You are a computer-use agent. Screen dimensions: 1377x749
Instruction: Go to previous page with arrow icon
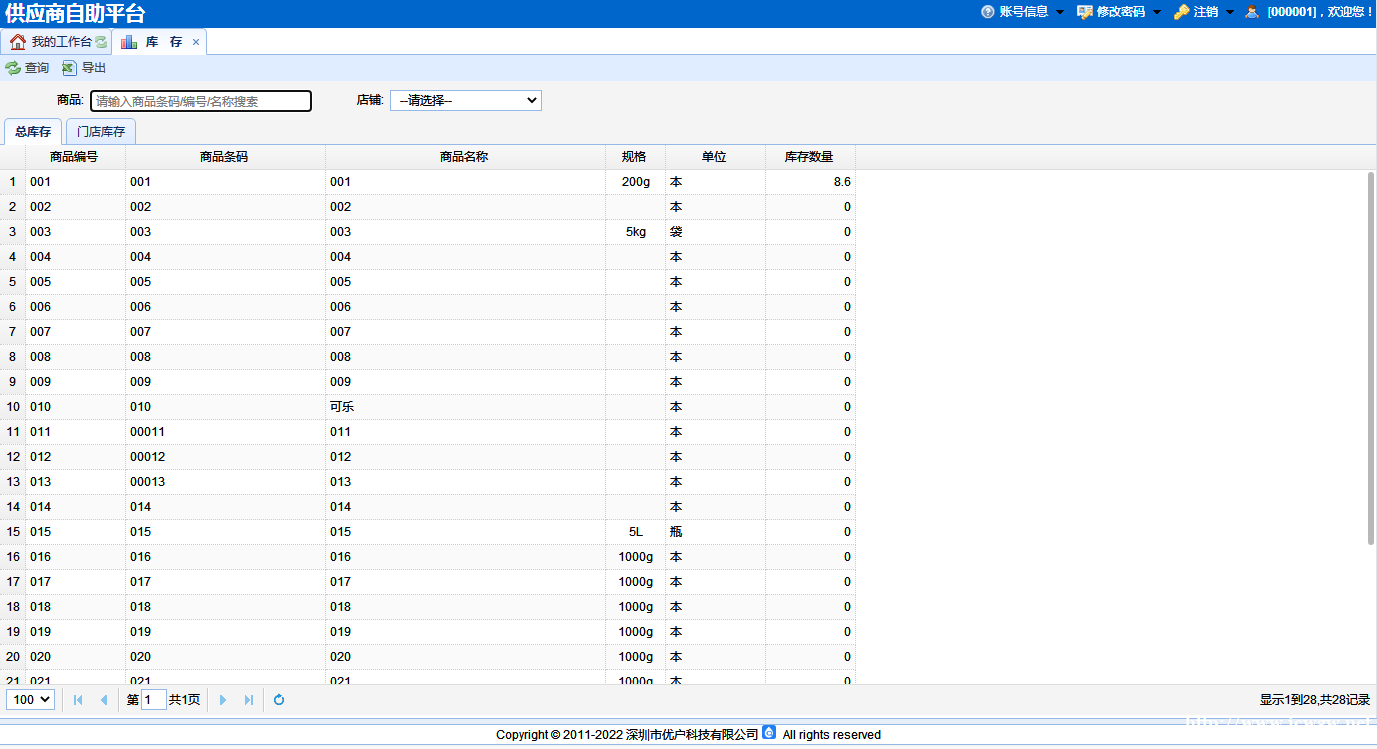[103, 700]
